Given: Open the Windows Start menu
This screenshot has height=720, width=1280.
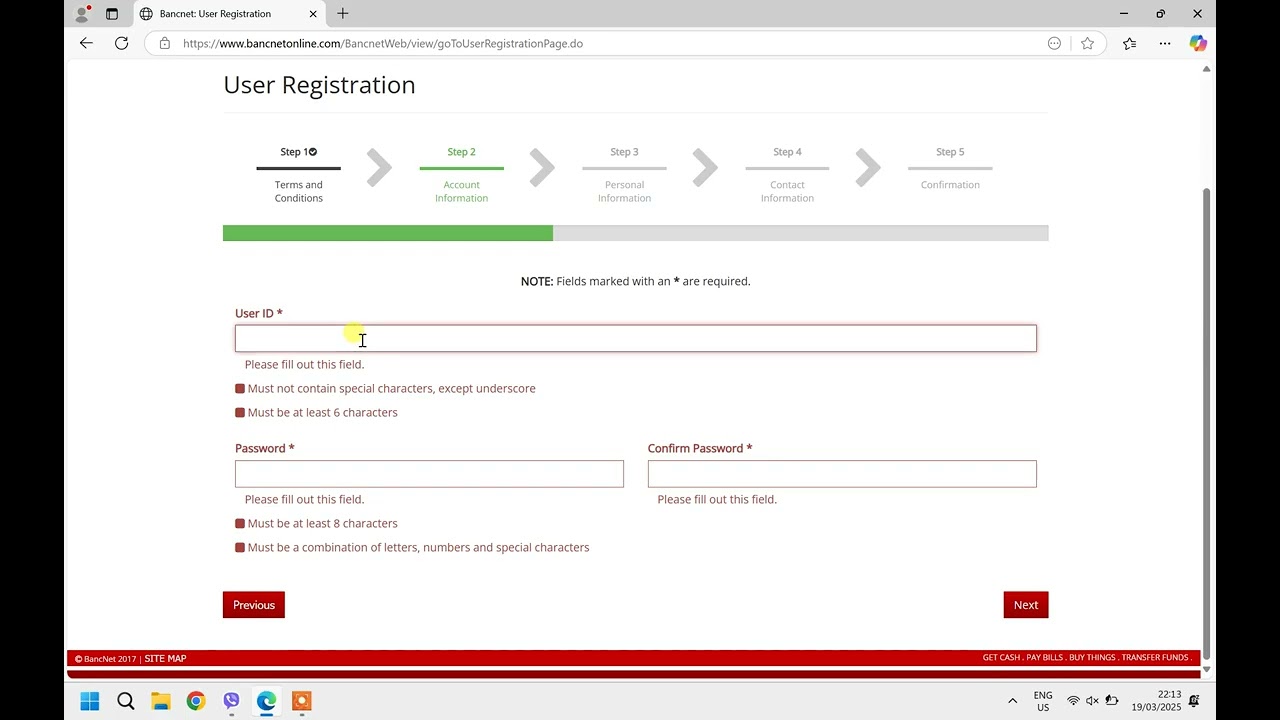Looking at the screenshot, I should [x=90, y=701].
